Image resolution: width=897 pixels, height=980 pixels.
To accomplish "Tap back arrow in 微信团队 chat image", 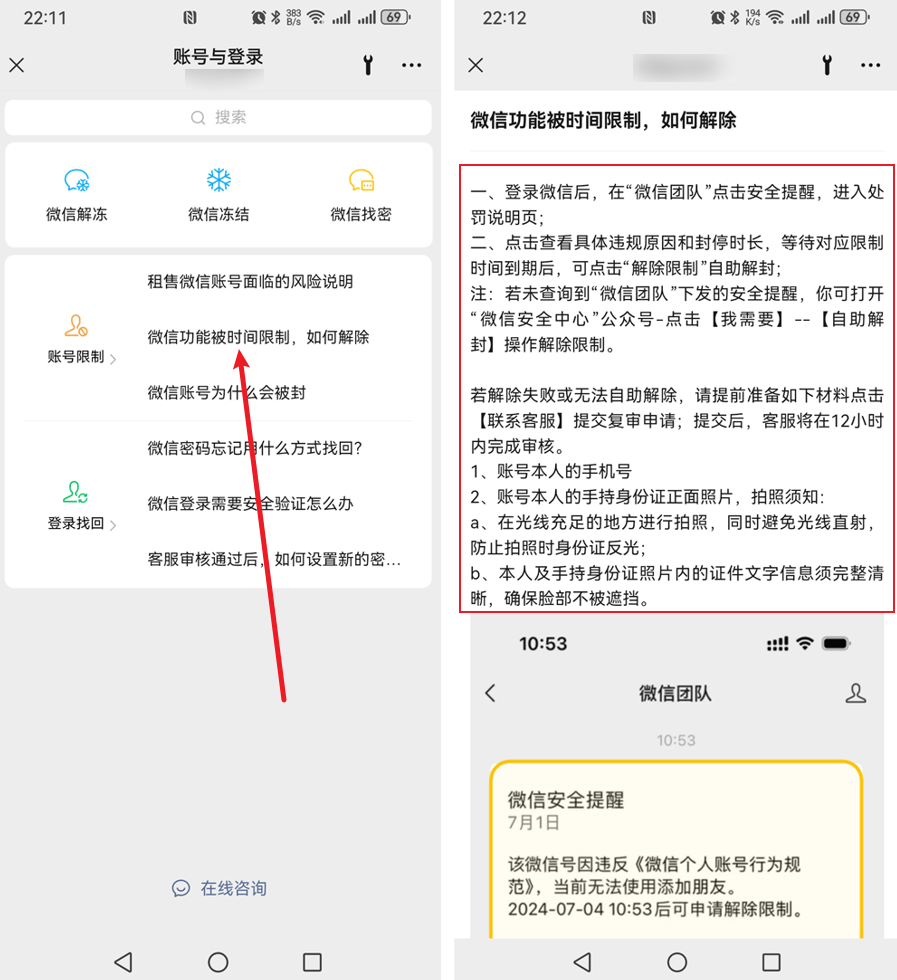I will tap(491, 692).
